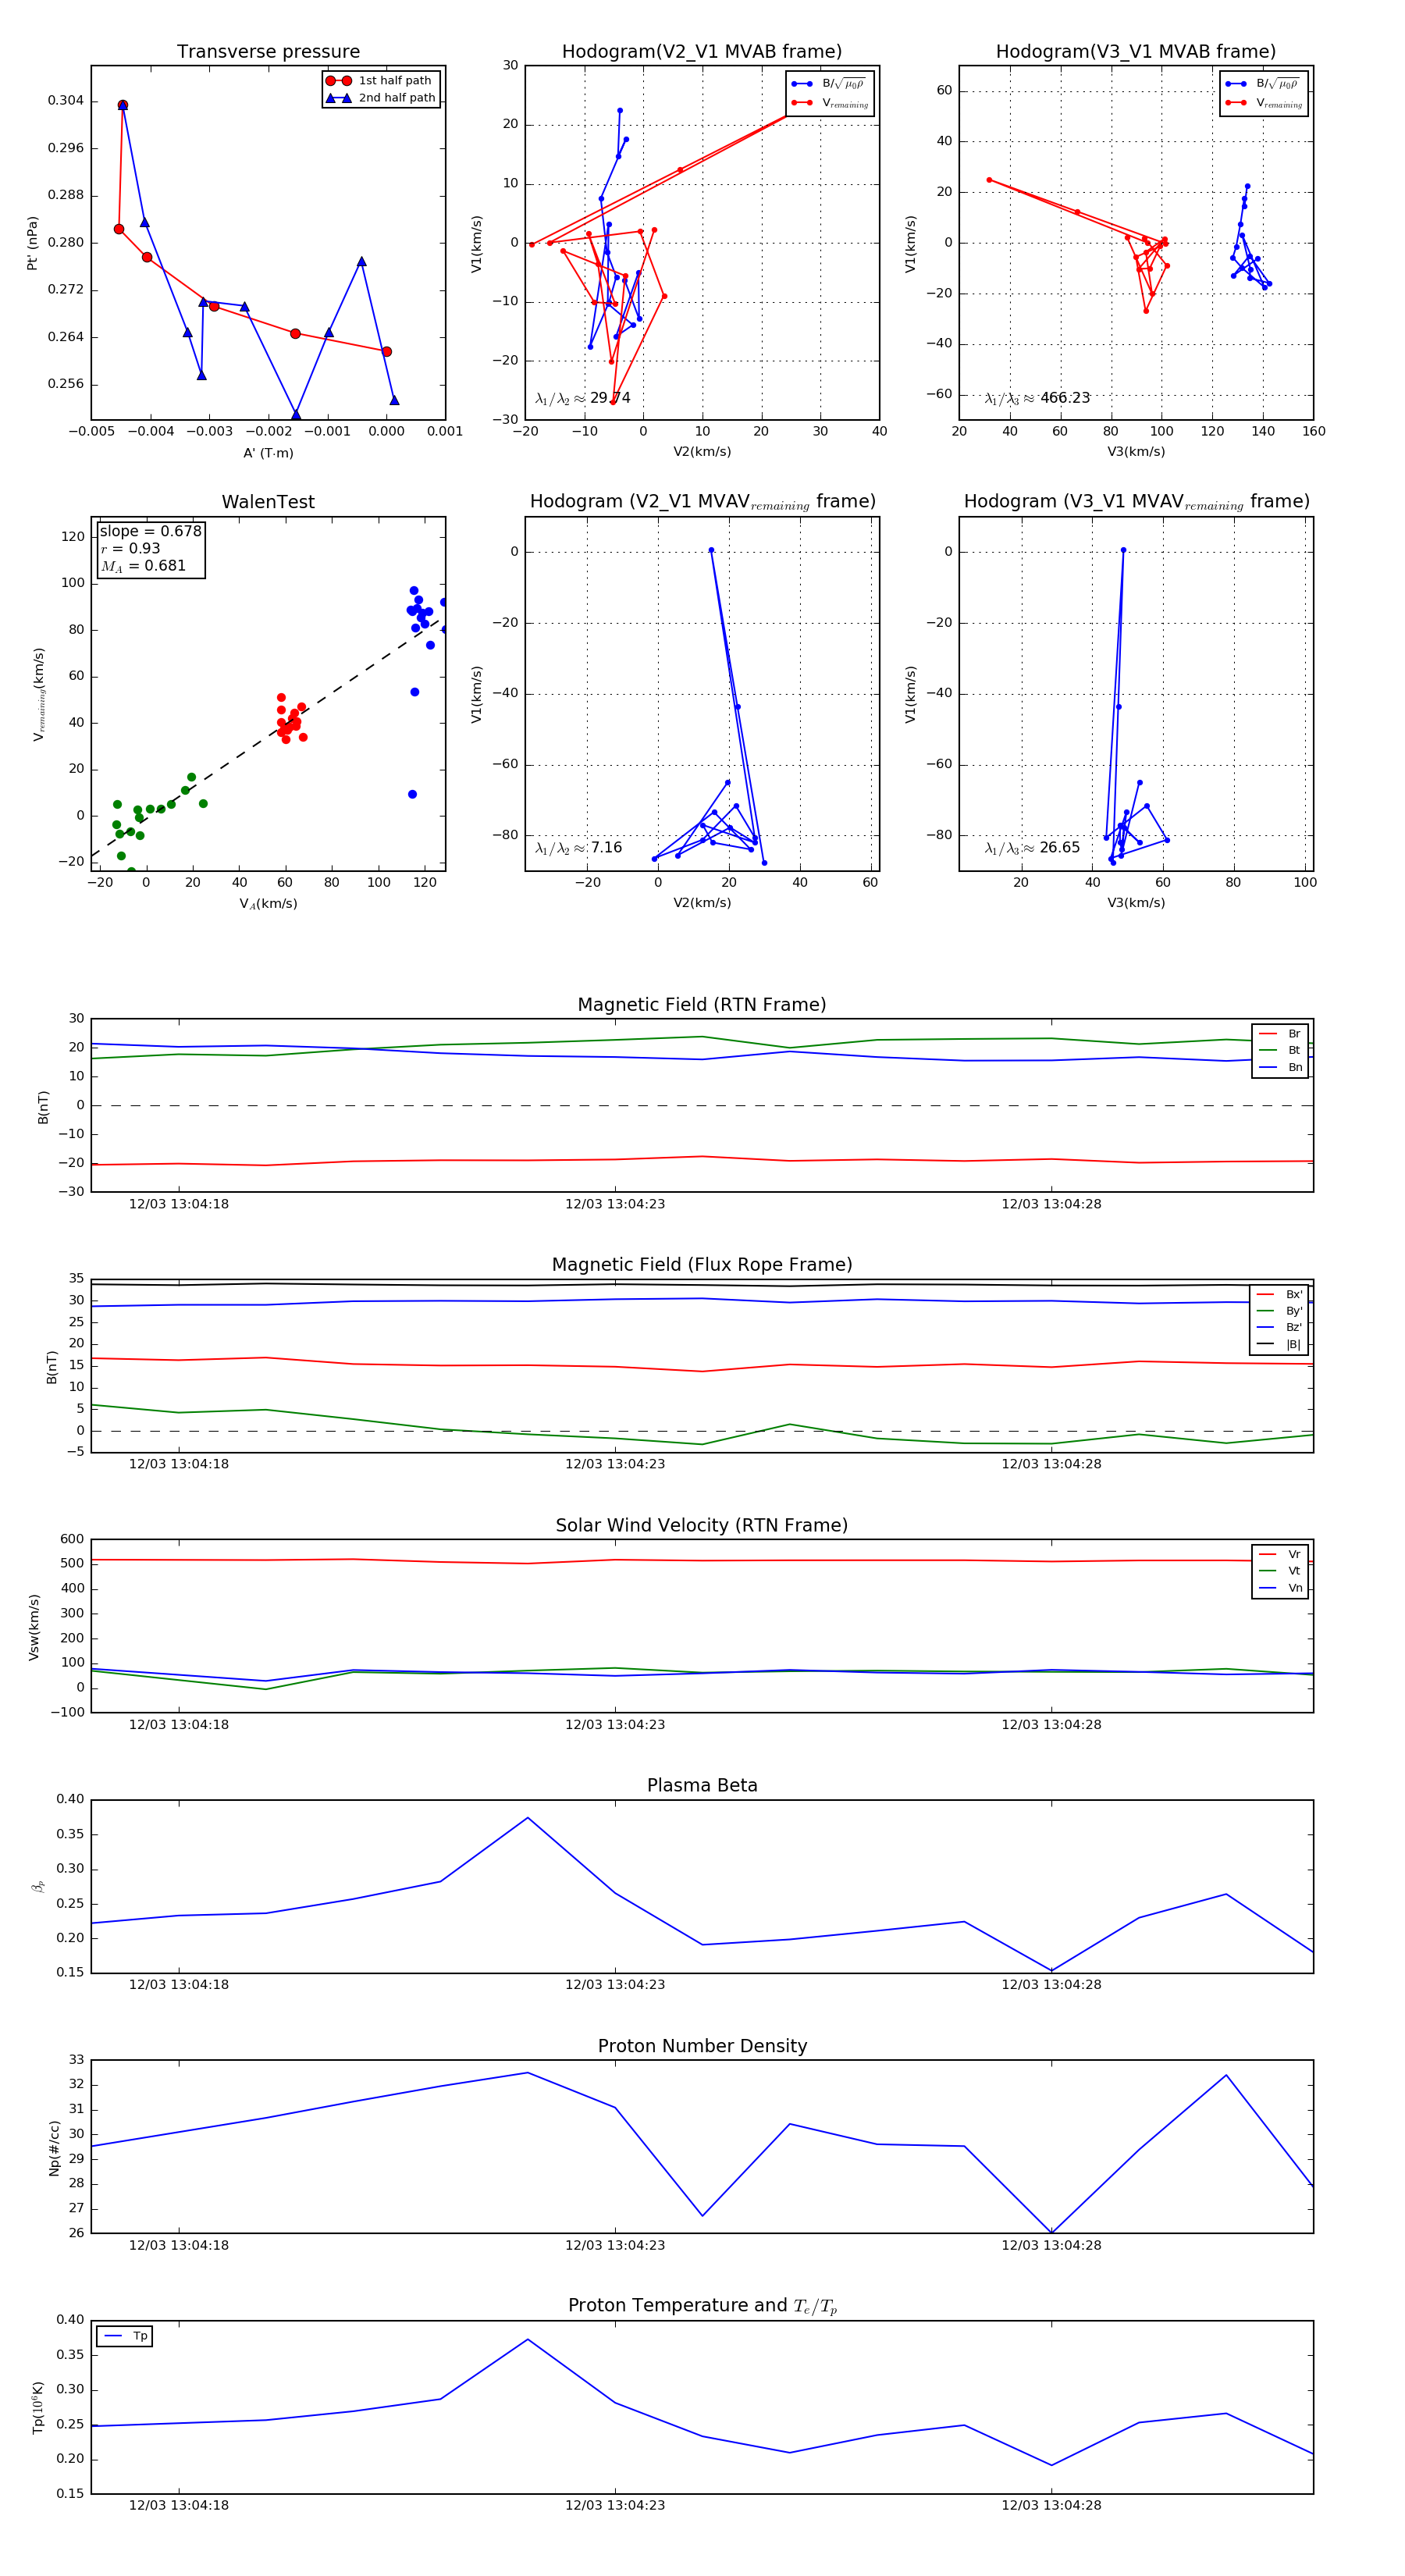Click the eigenvalue ratio text '29.74'
This screenshot has height=2576, width=1405.
610,398
